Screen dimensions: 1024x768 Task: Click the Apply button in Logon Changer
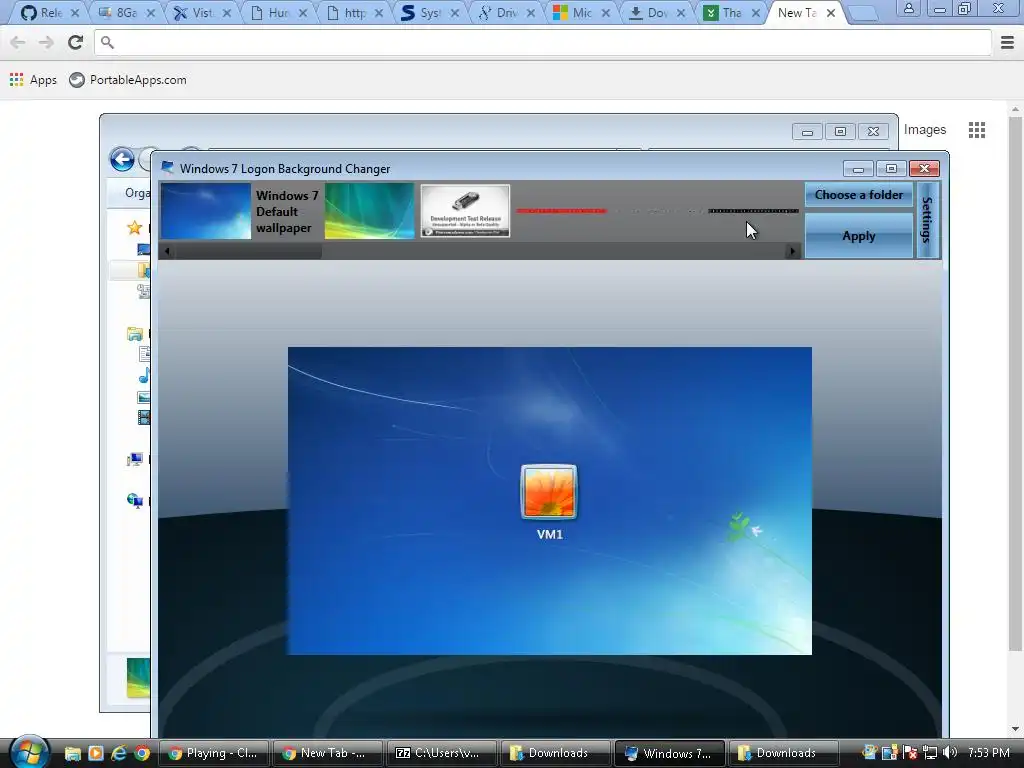(858, 236)
